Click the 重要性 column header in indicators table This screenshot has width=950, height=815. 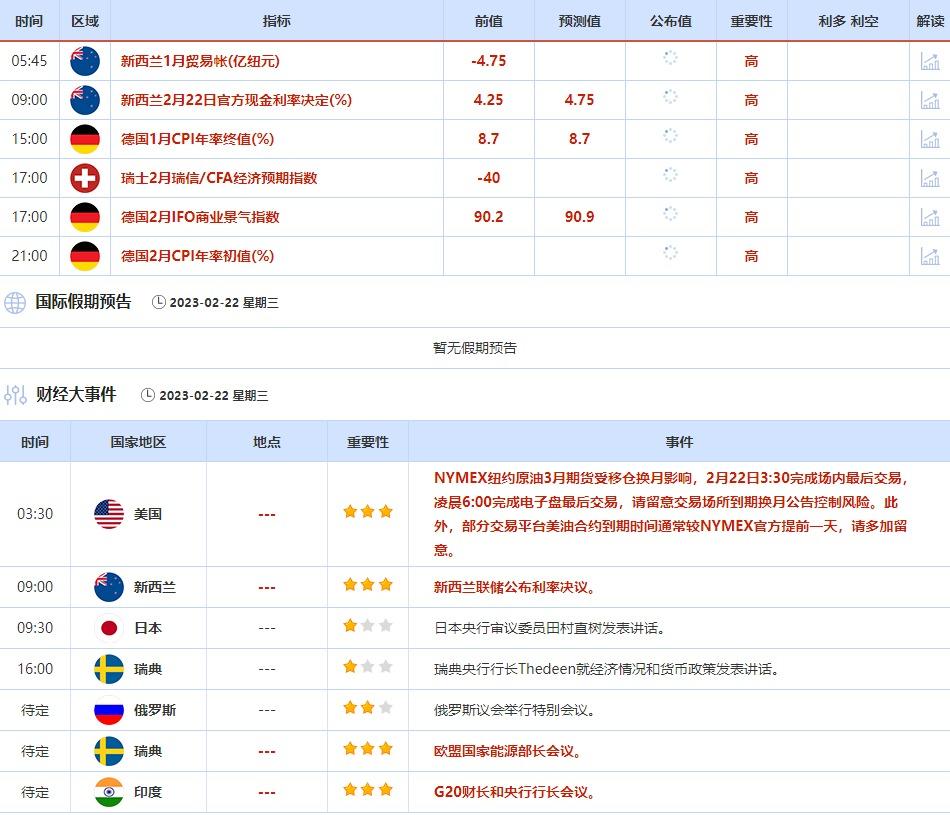pos(751,21)
